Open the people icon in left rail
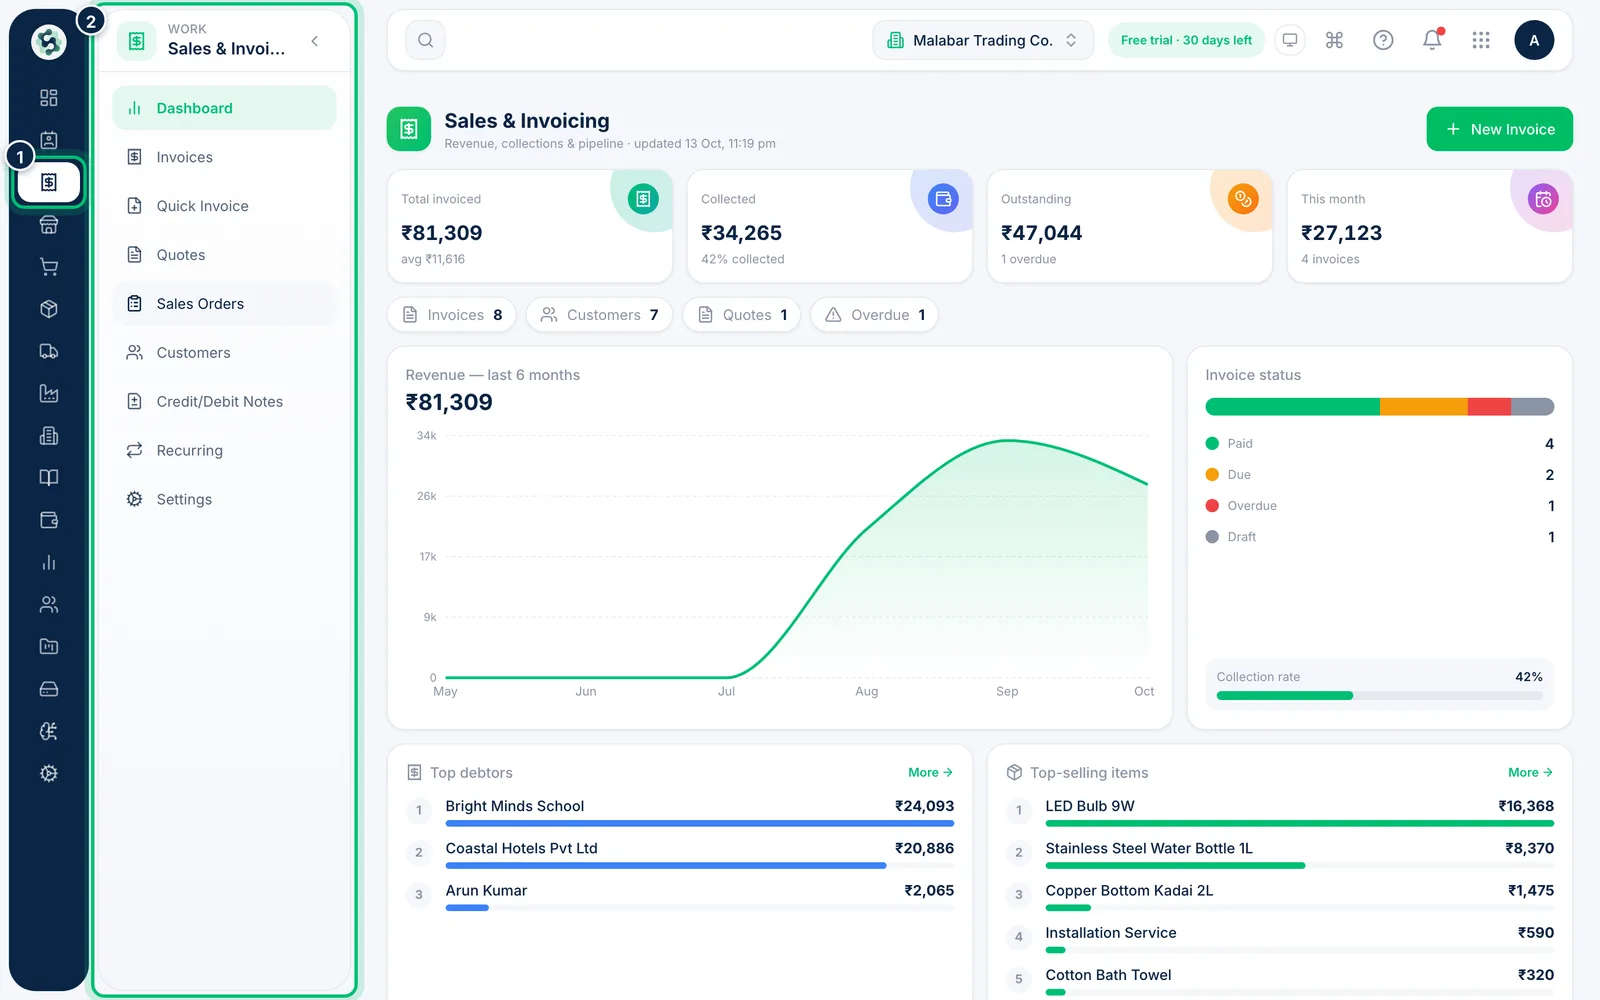 (48, 604)
